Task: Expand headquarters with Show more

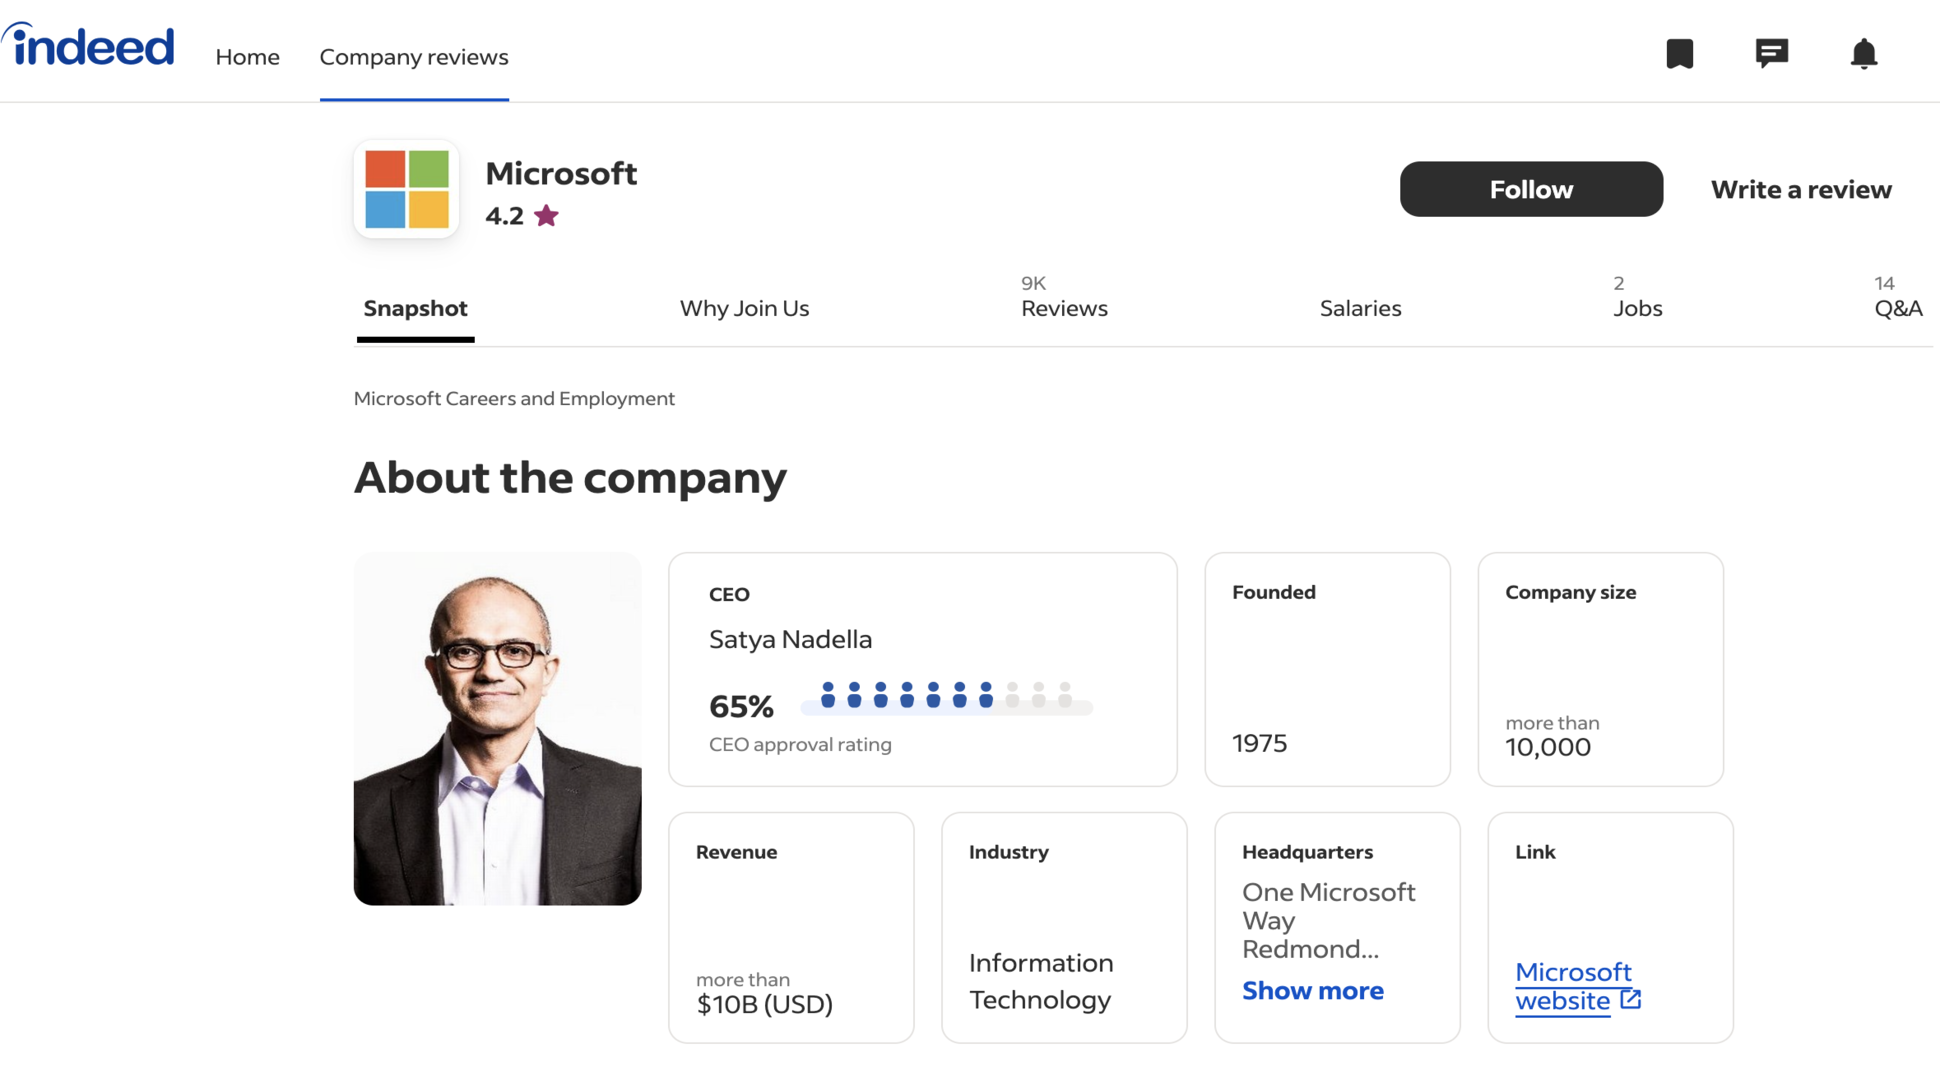Action: click(1313, 990)
